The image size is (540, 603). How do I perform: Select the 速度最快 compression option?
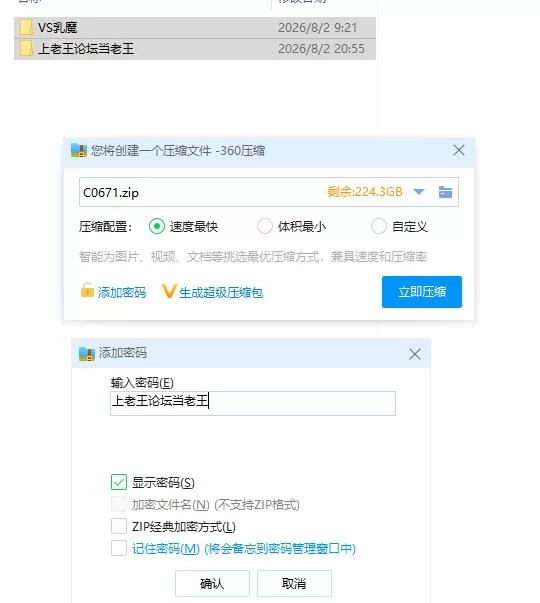point(157,226)
